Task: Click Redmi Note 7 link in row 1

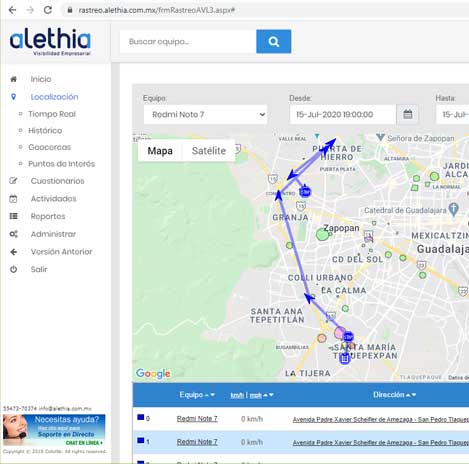Action: pyautogui.click(x=197, y=442)
